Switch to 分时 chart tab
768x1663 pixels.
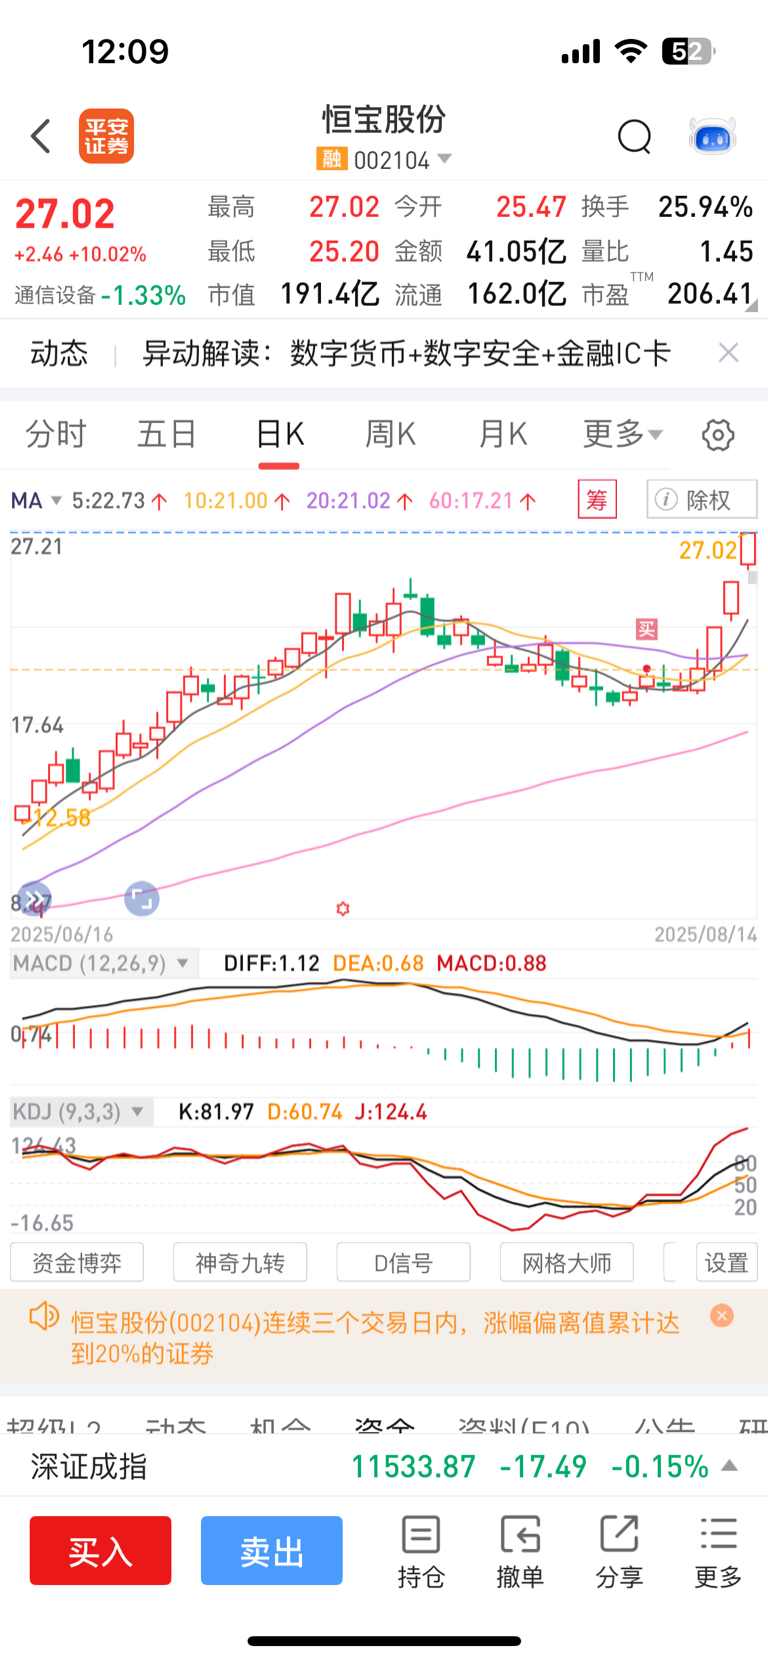(56, 434)
